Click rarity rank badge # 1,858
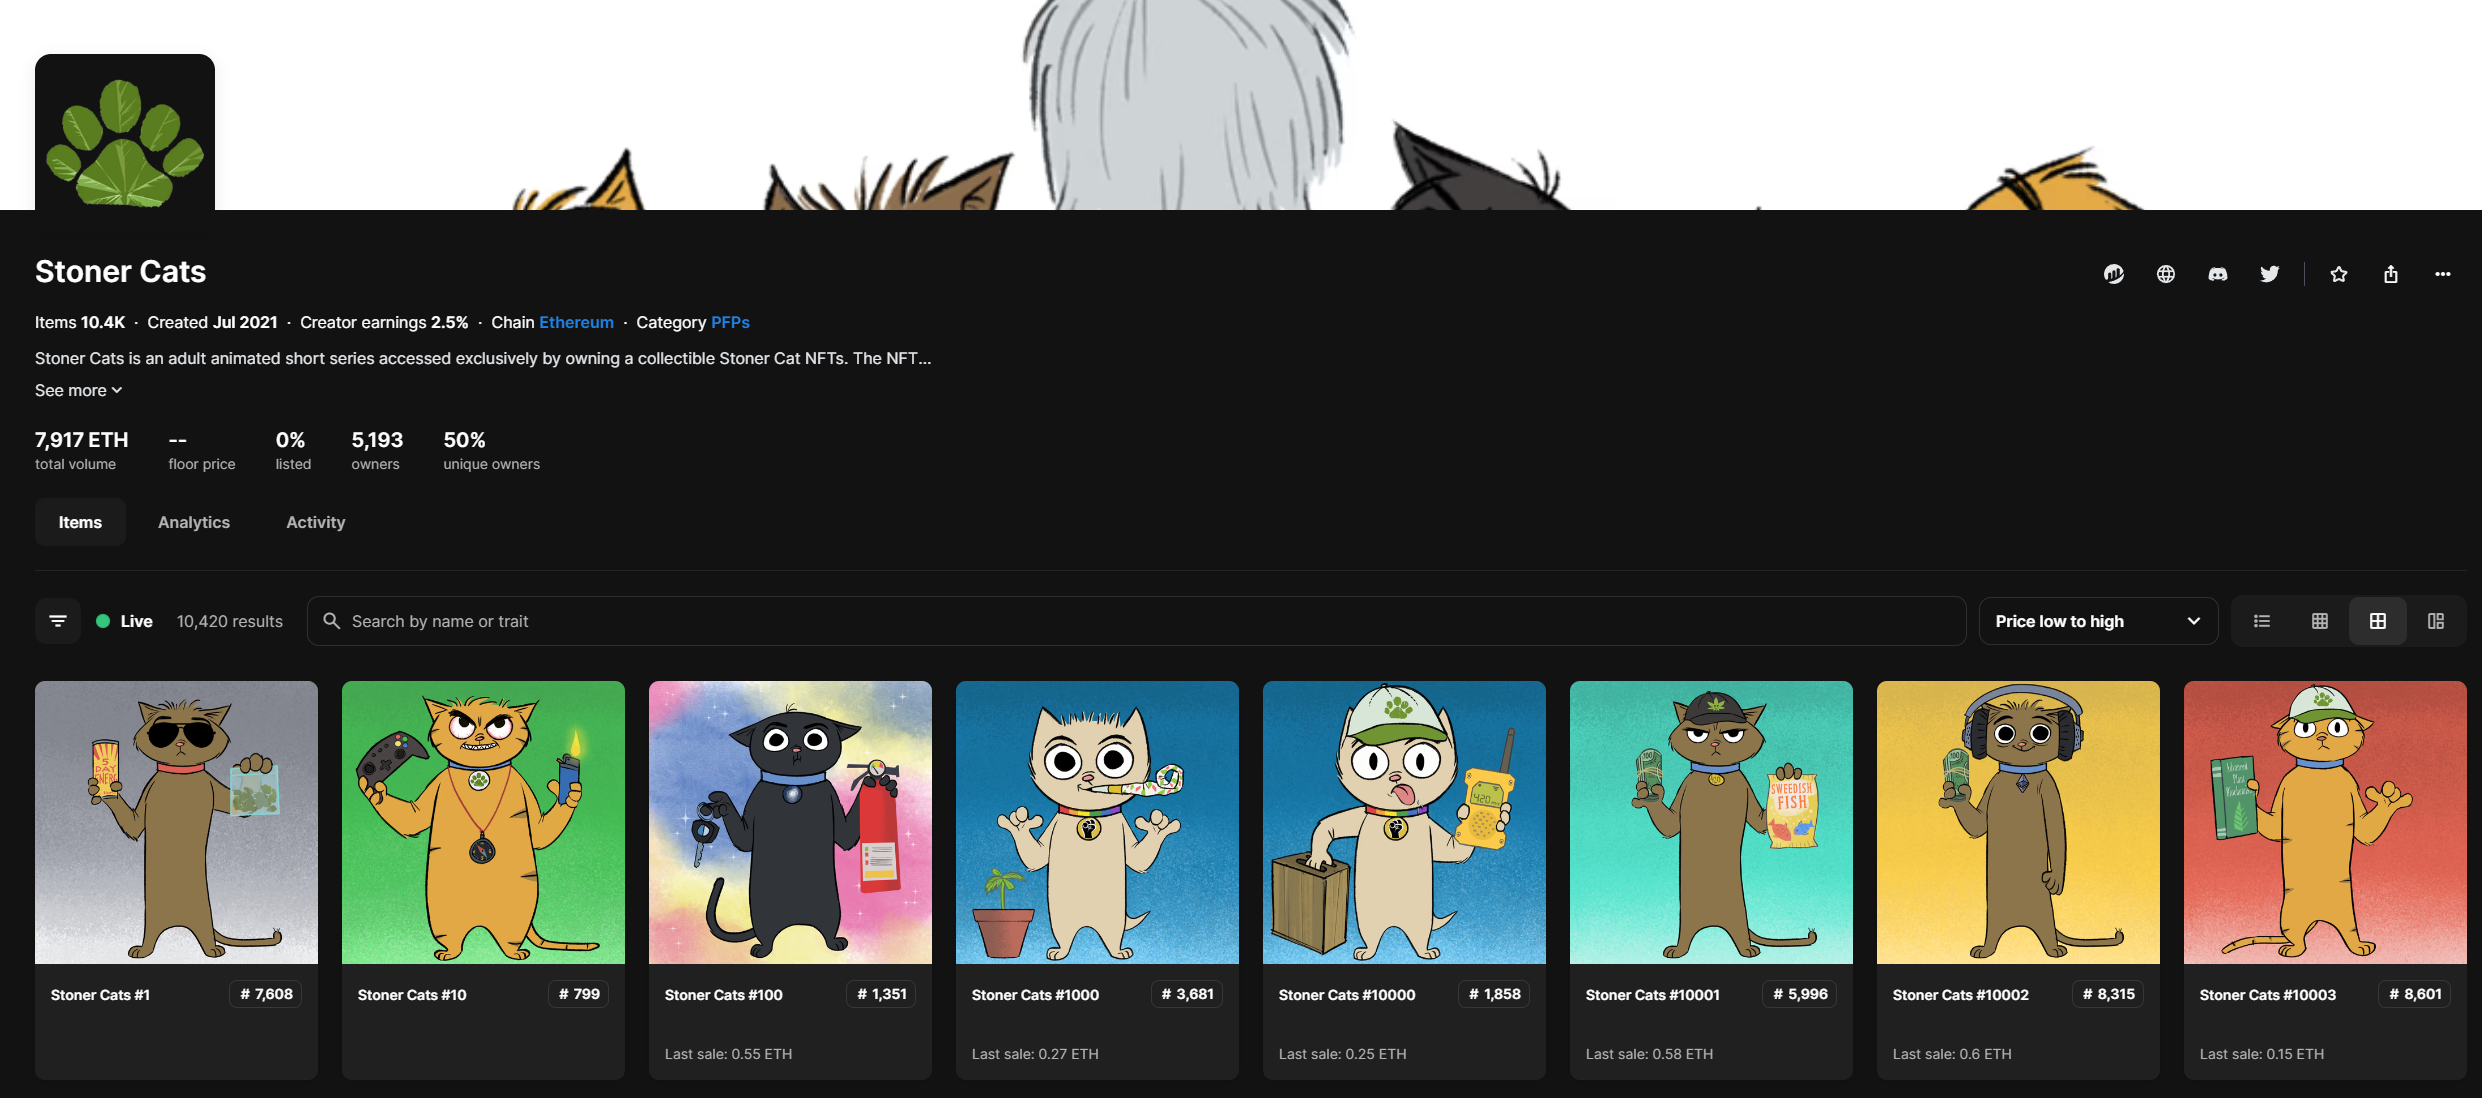Screen dimensions: 2482x1098 [x=1495, y=994]
